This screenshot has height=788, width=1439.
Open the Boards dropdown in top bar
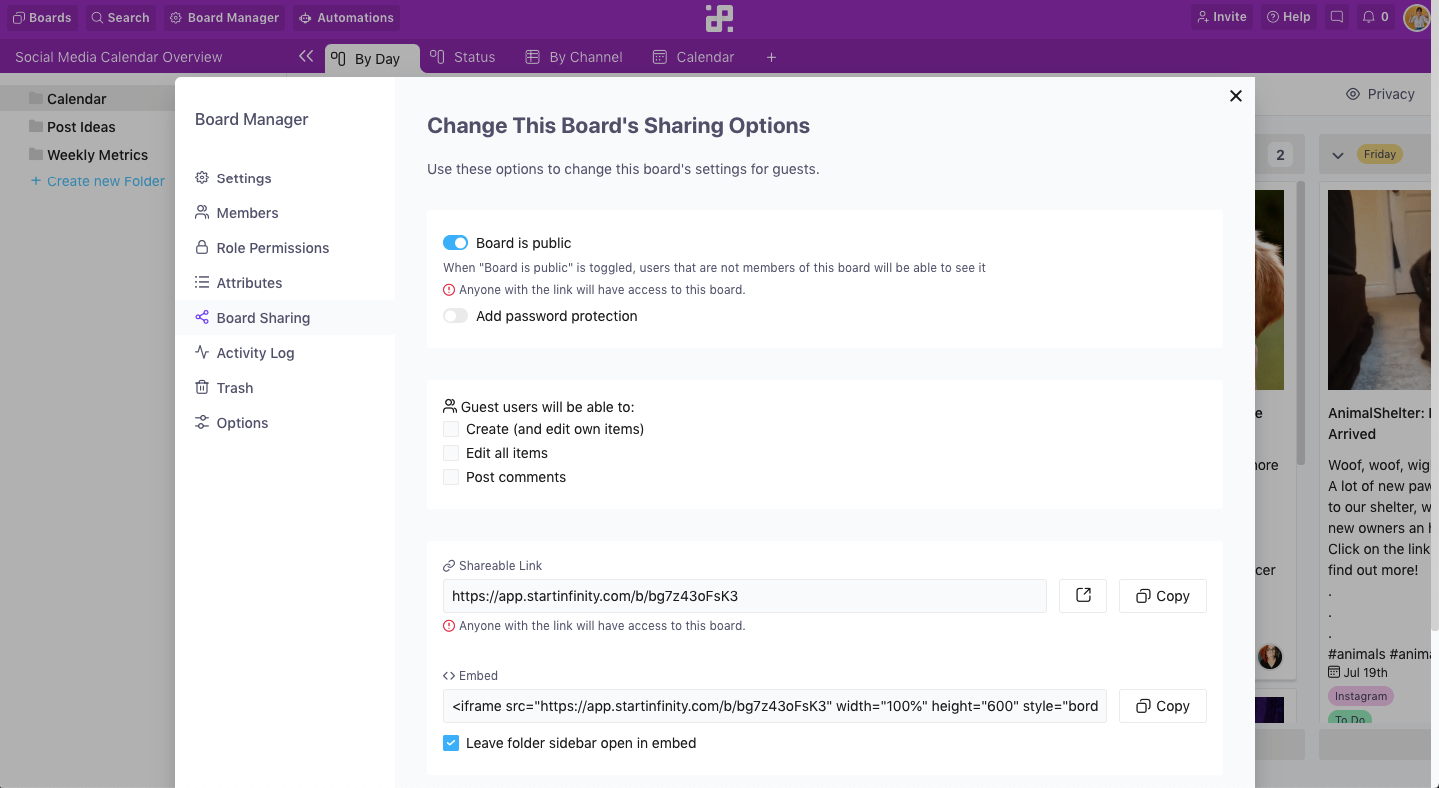click(42, 17)
